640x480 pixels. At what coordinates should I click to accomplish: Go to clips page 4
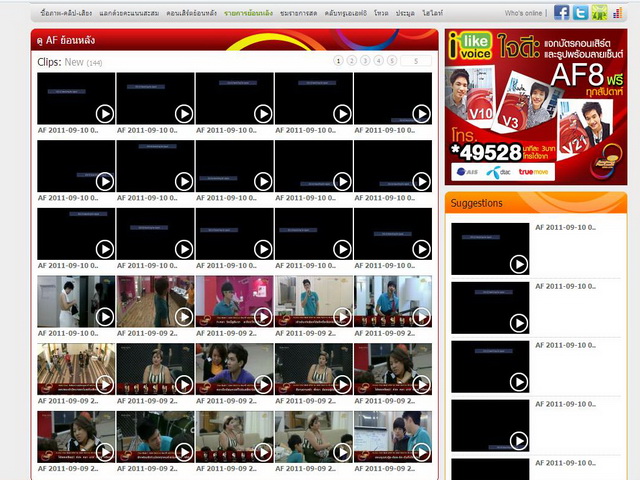pyautogui.click(x=378, y=61)
